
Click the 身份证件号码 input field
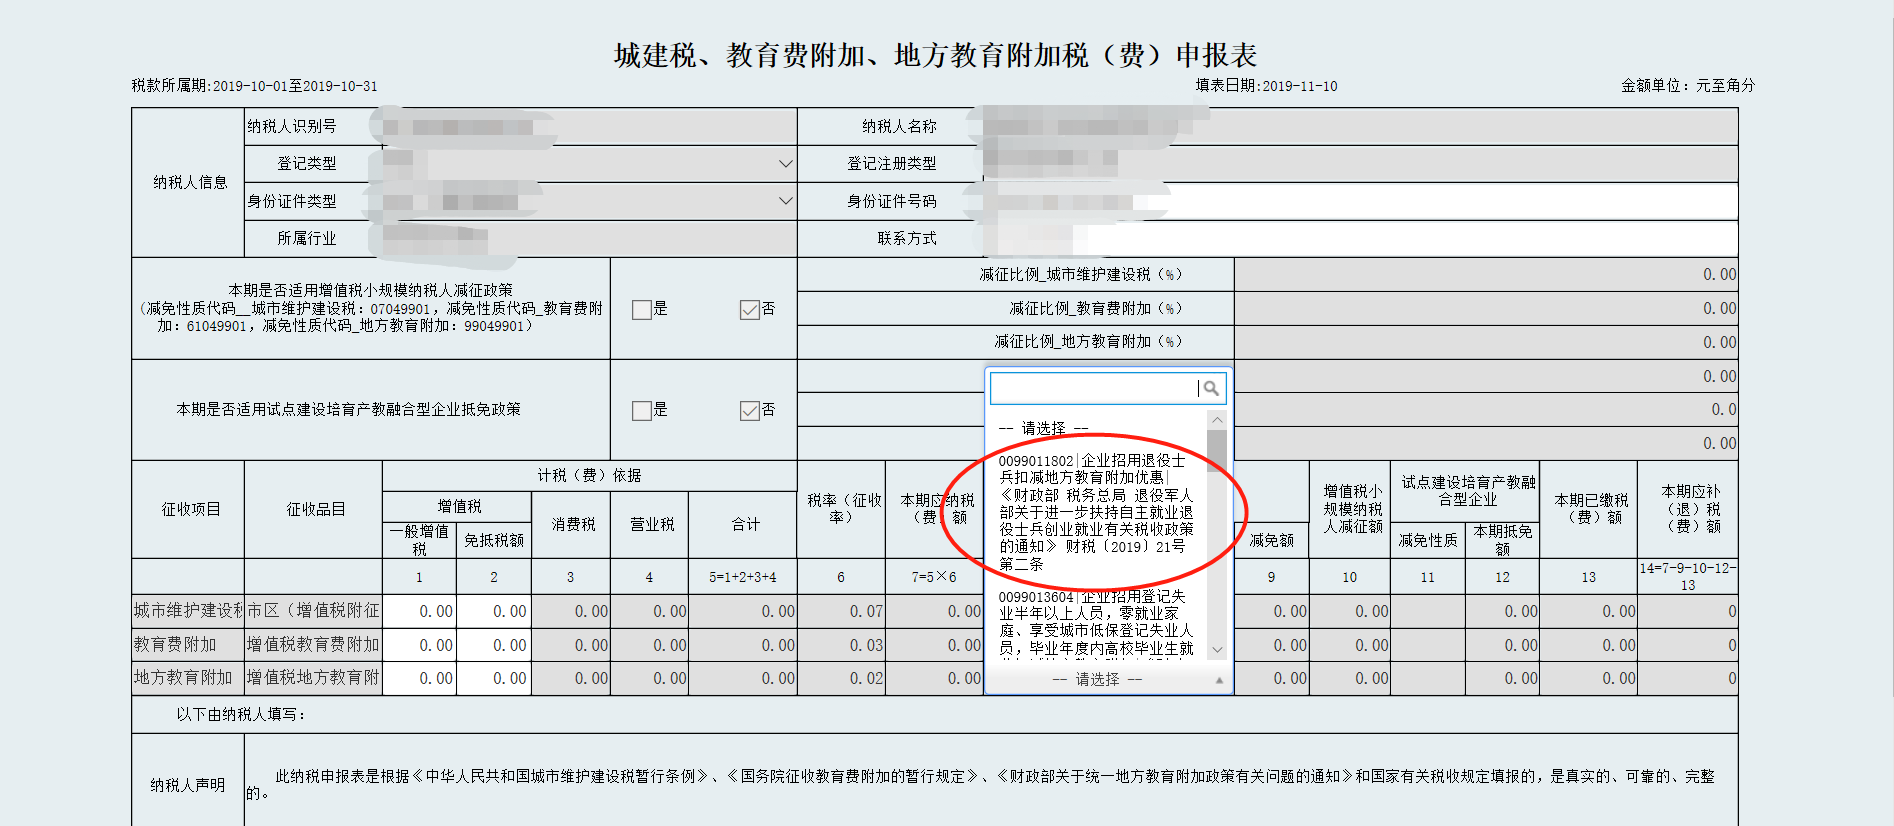click(x=1360, y=201)
